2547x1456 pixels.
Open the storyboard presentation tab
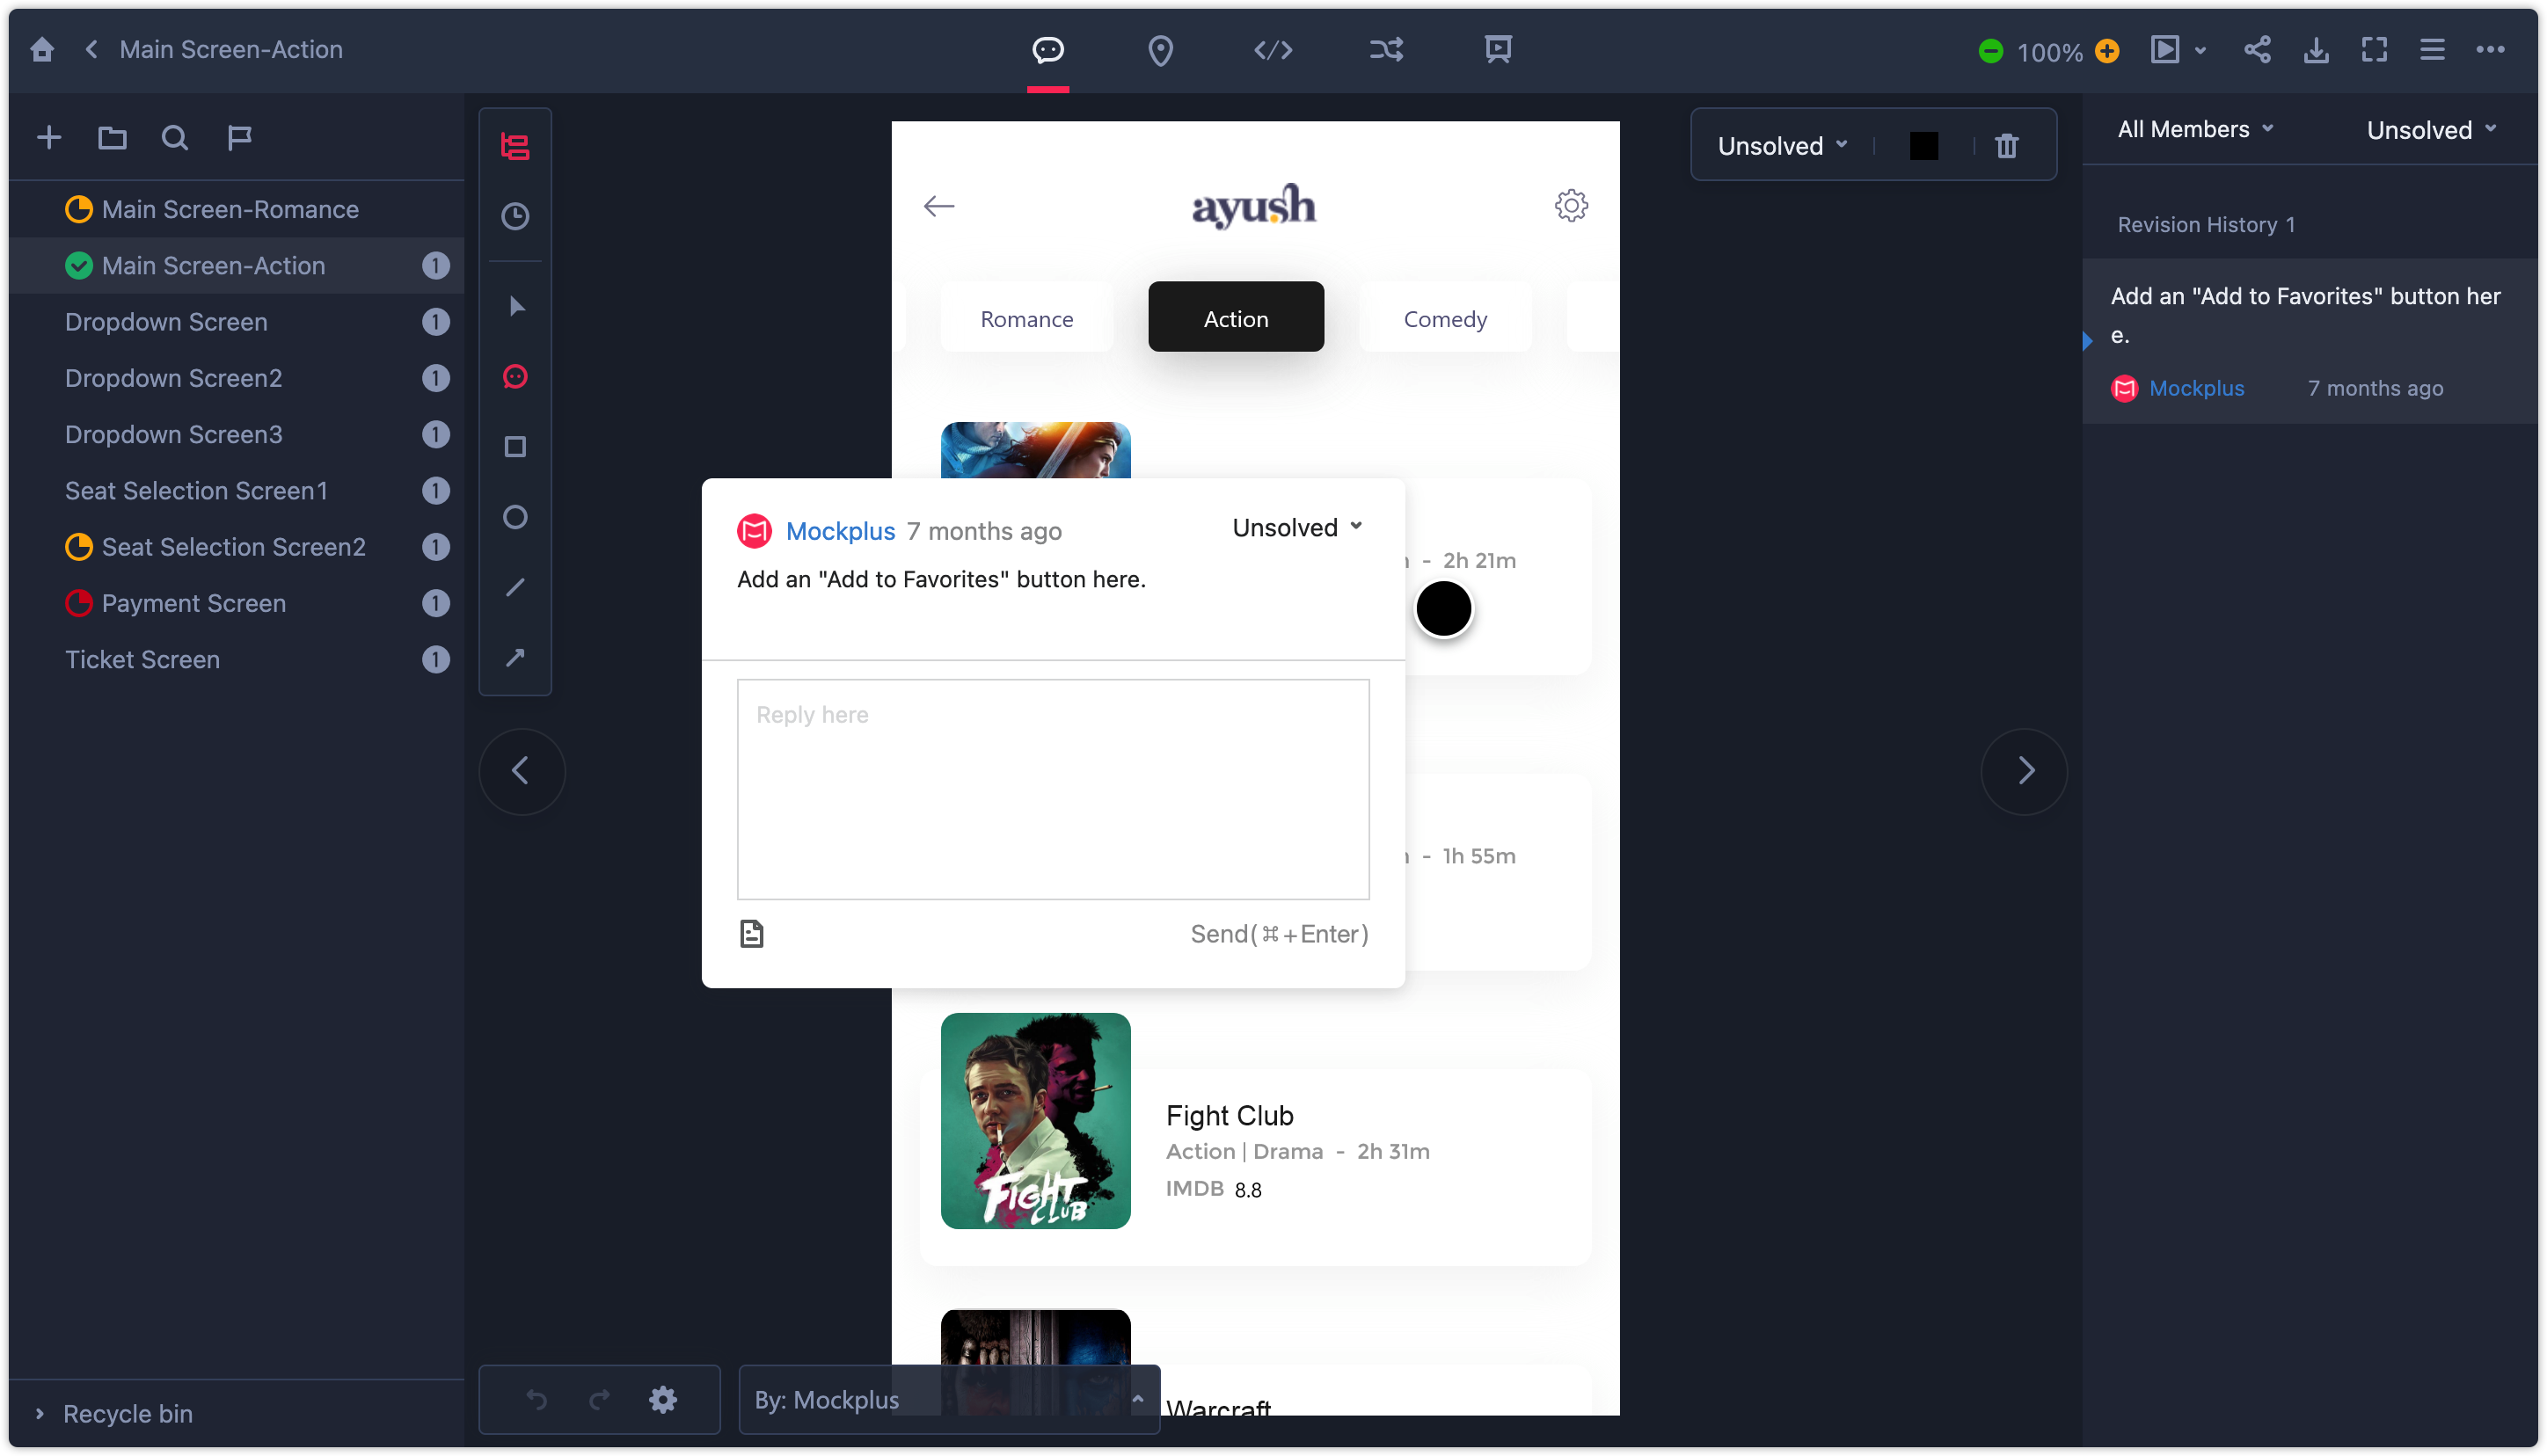[1498, 49]
